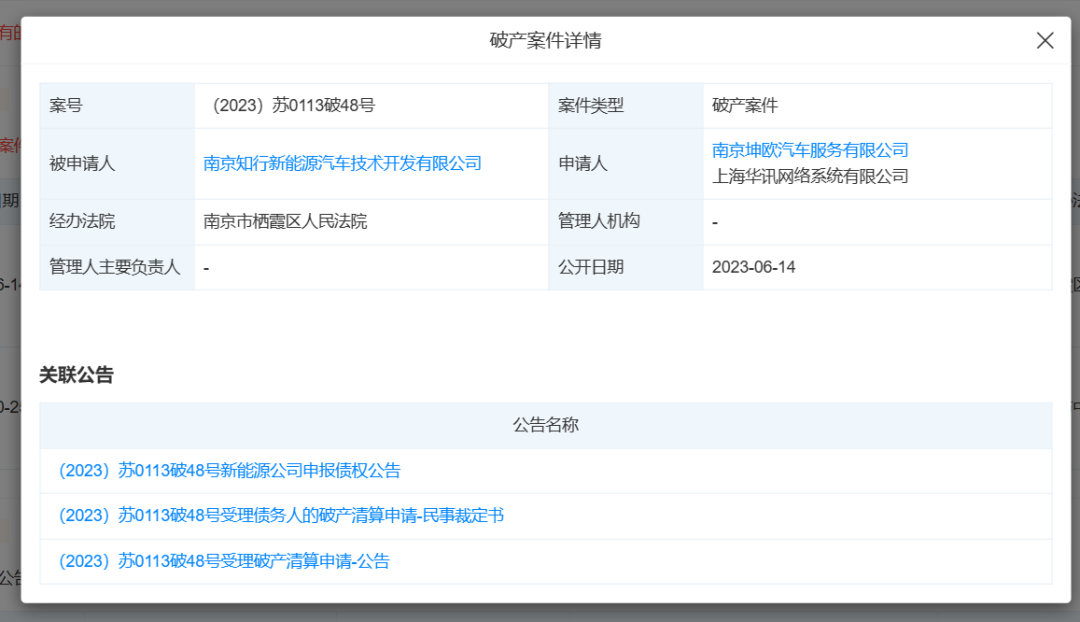Image resolution: width=1080 pixels, height=622 pixels.
Task: Click the 上海华讯网络系统有限公司 applicant text
Action: (810, 176)
